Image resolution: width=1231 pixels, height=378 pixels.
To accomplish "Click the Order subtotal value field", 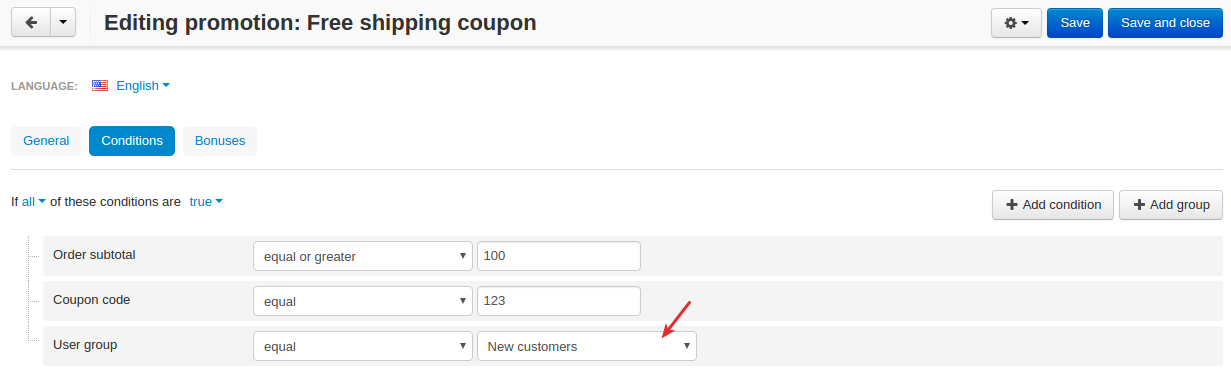I will pos(559,256).
